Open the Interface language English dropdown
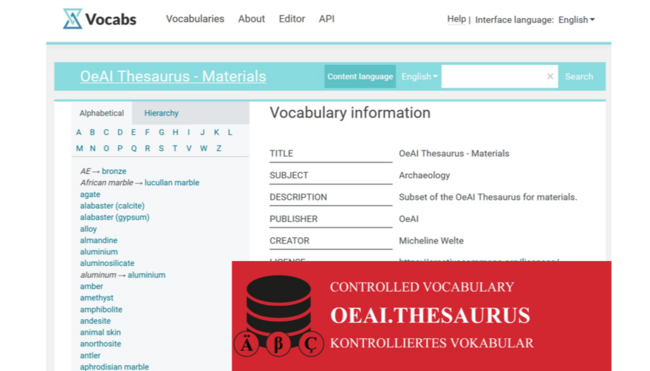Screen dimensions: 650x371 click(576, 19)
